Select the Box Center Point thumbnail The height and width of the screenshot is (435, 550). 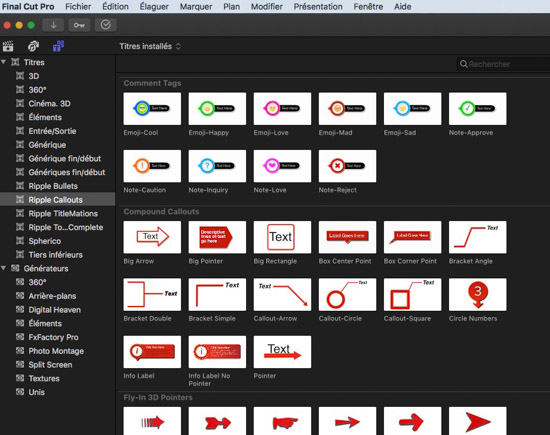click(x=347, y=237)
